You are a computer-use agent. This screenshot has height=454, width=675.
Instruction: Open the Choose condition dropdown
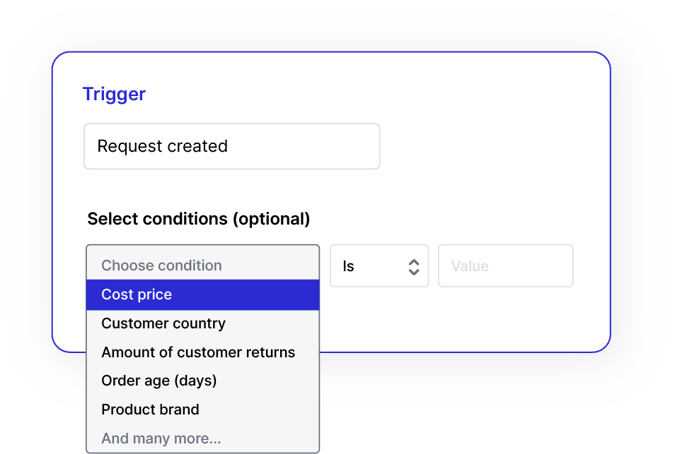coord(202,265)
